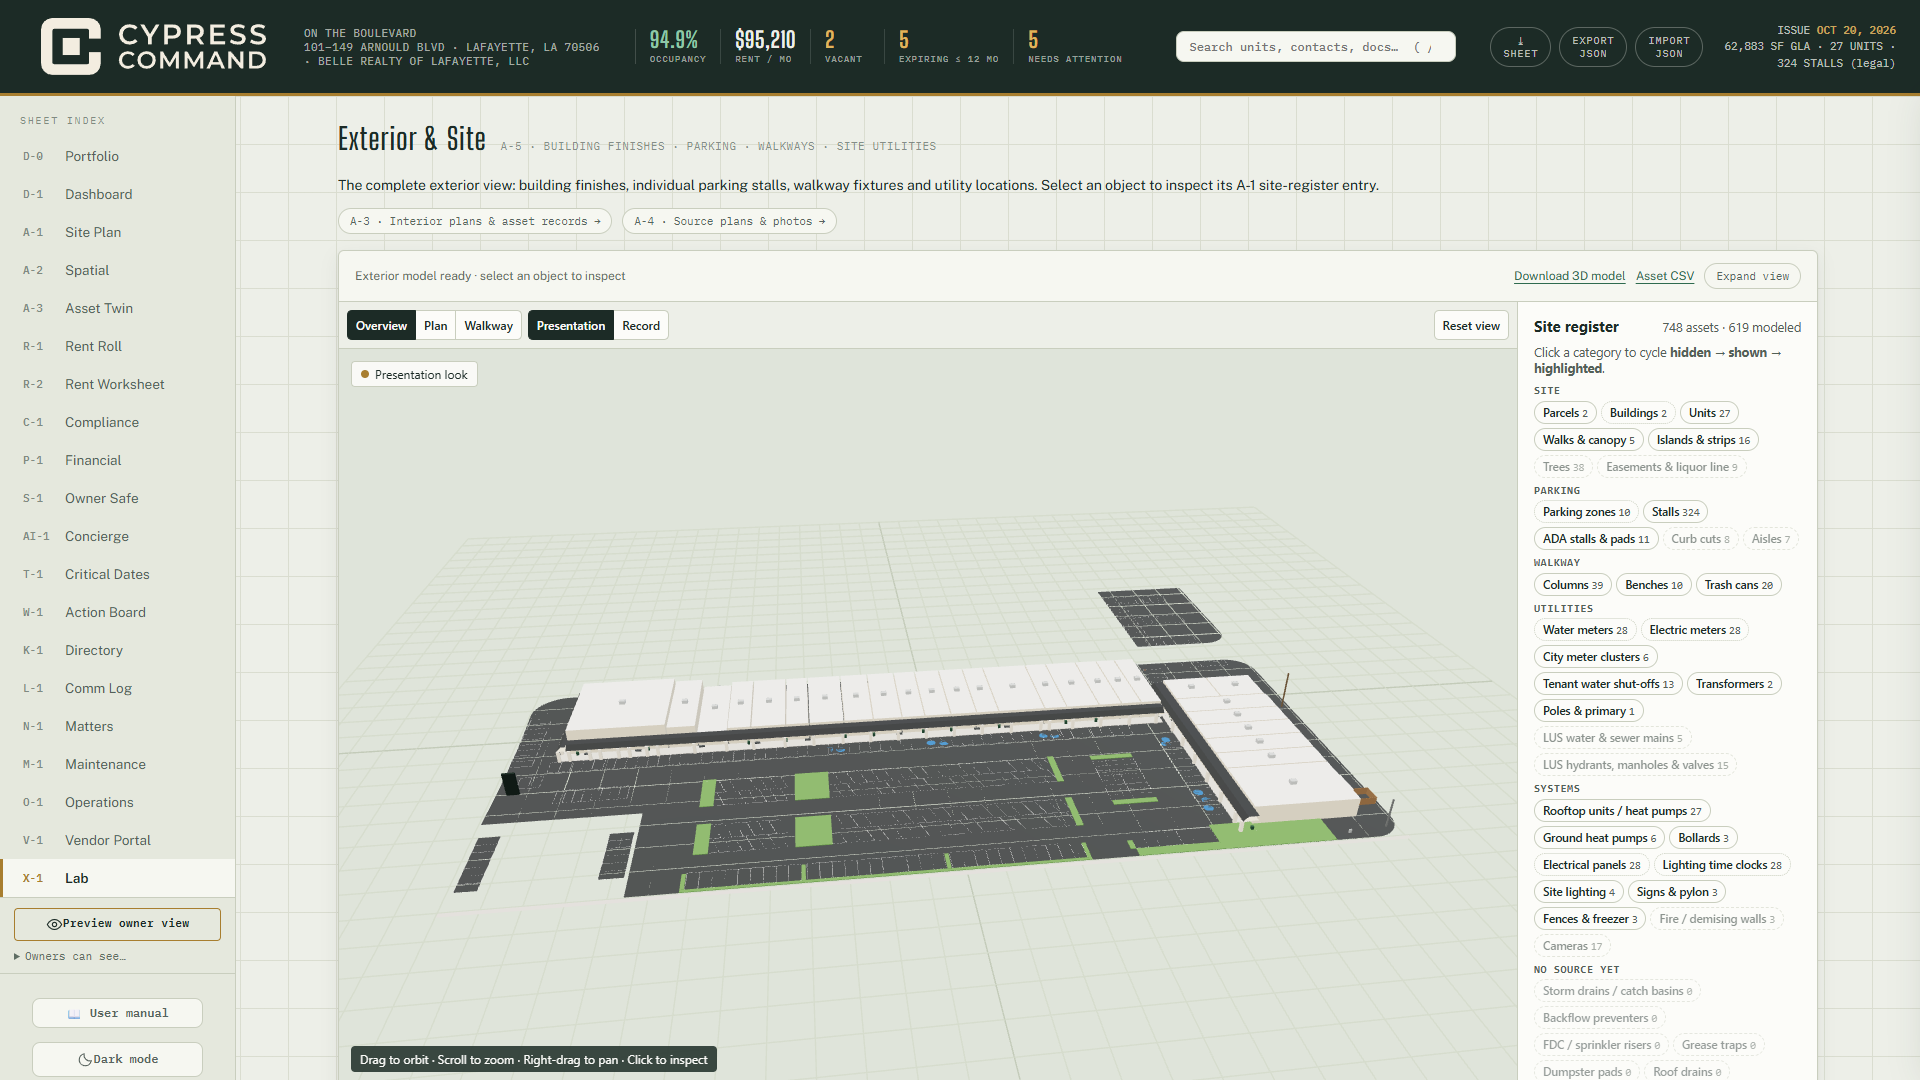Screen dimensions: 1920x1080
Task: Open Dashboard in sheet index
Action: pos(118,194)
